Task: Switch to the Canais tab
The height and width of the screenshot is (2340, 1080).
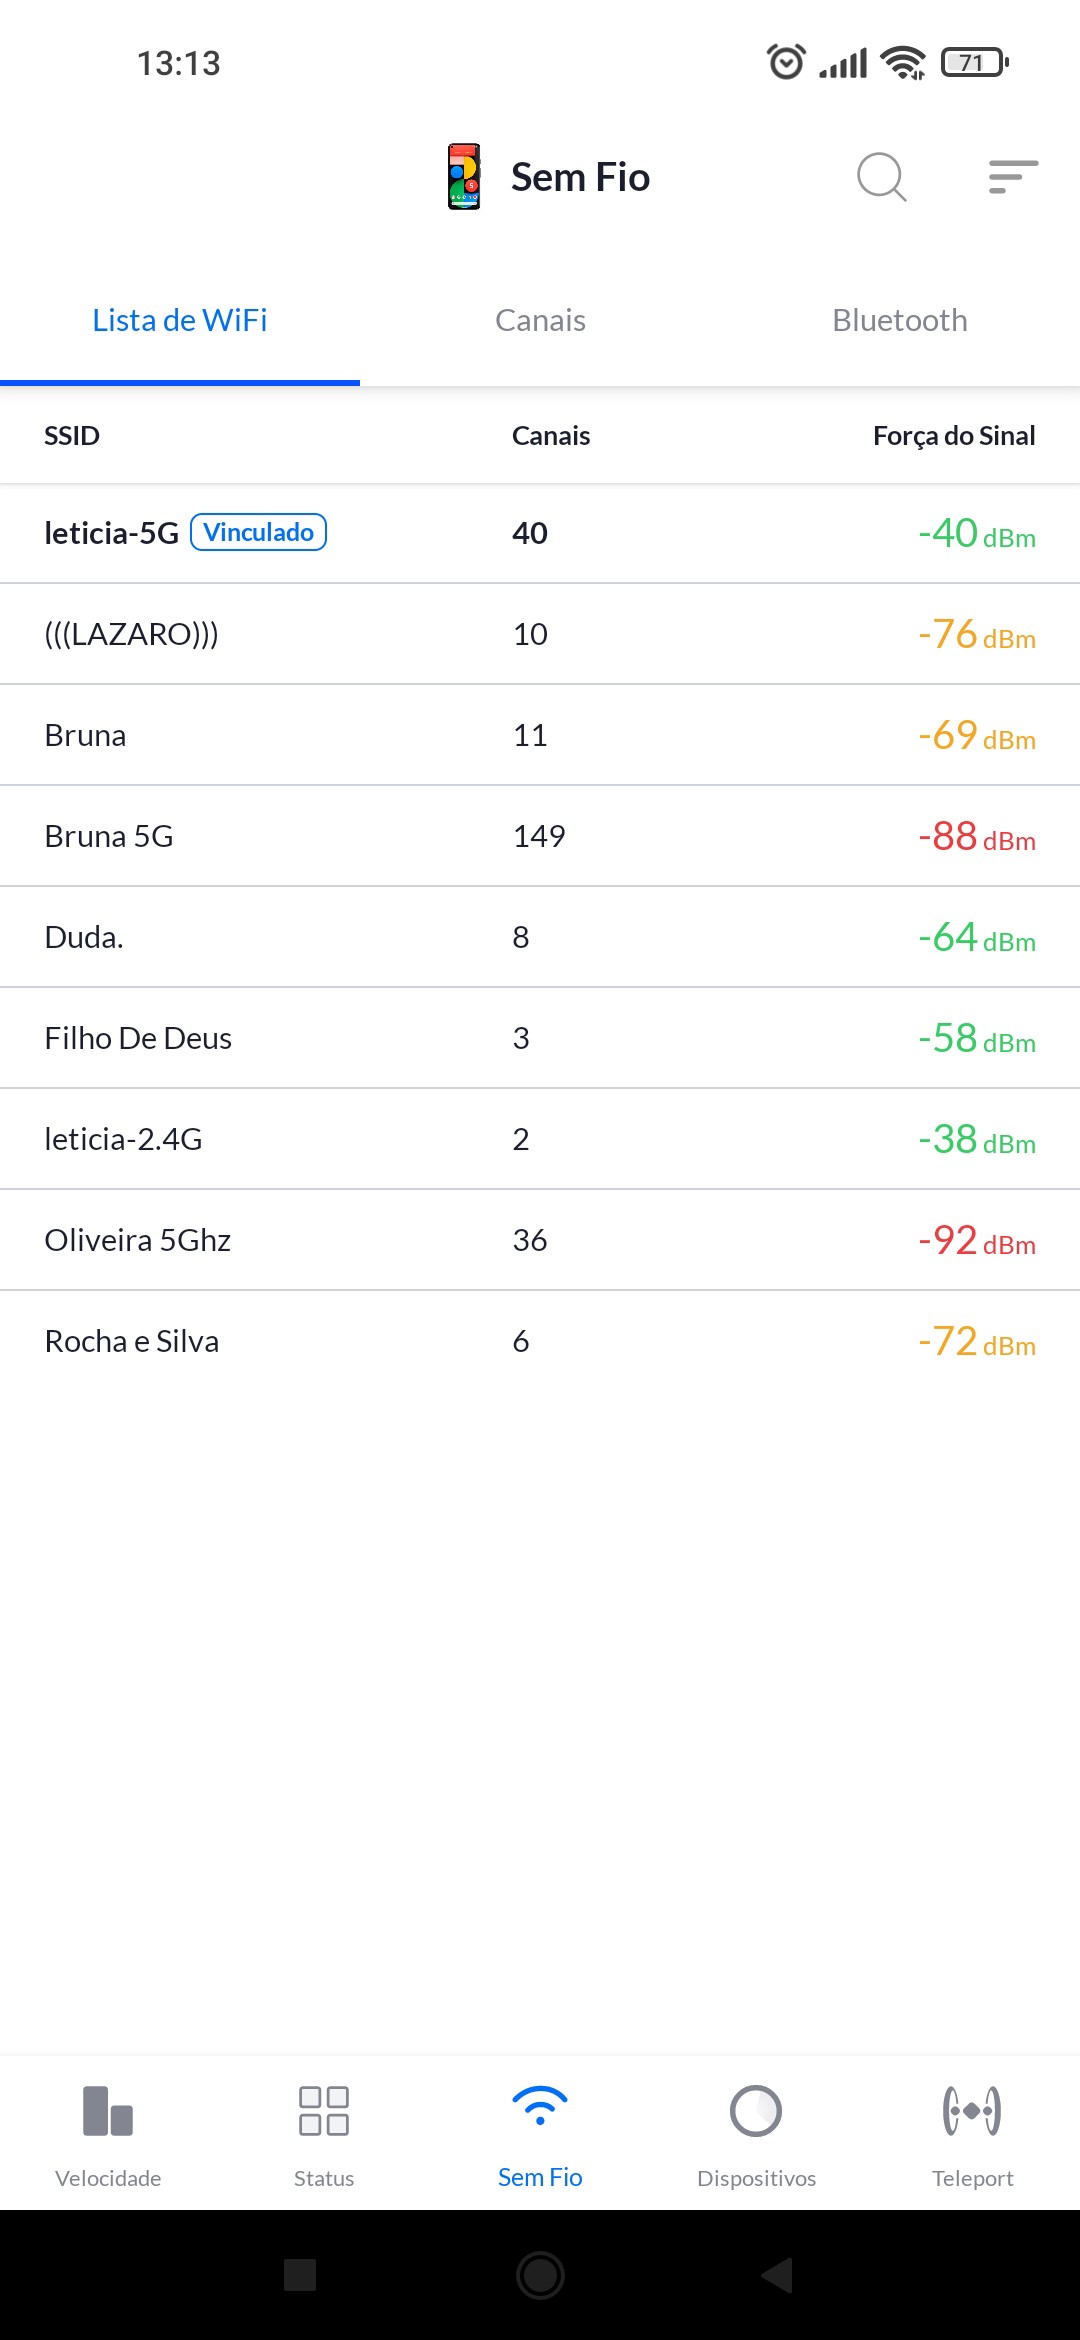Action: coord(540,321)
